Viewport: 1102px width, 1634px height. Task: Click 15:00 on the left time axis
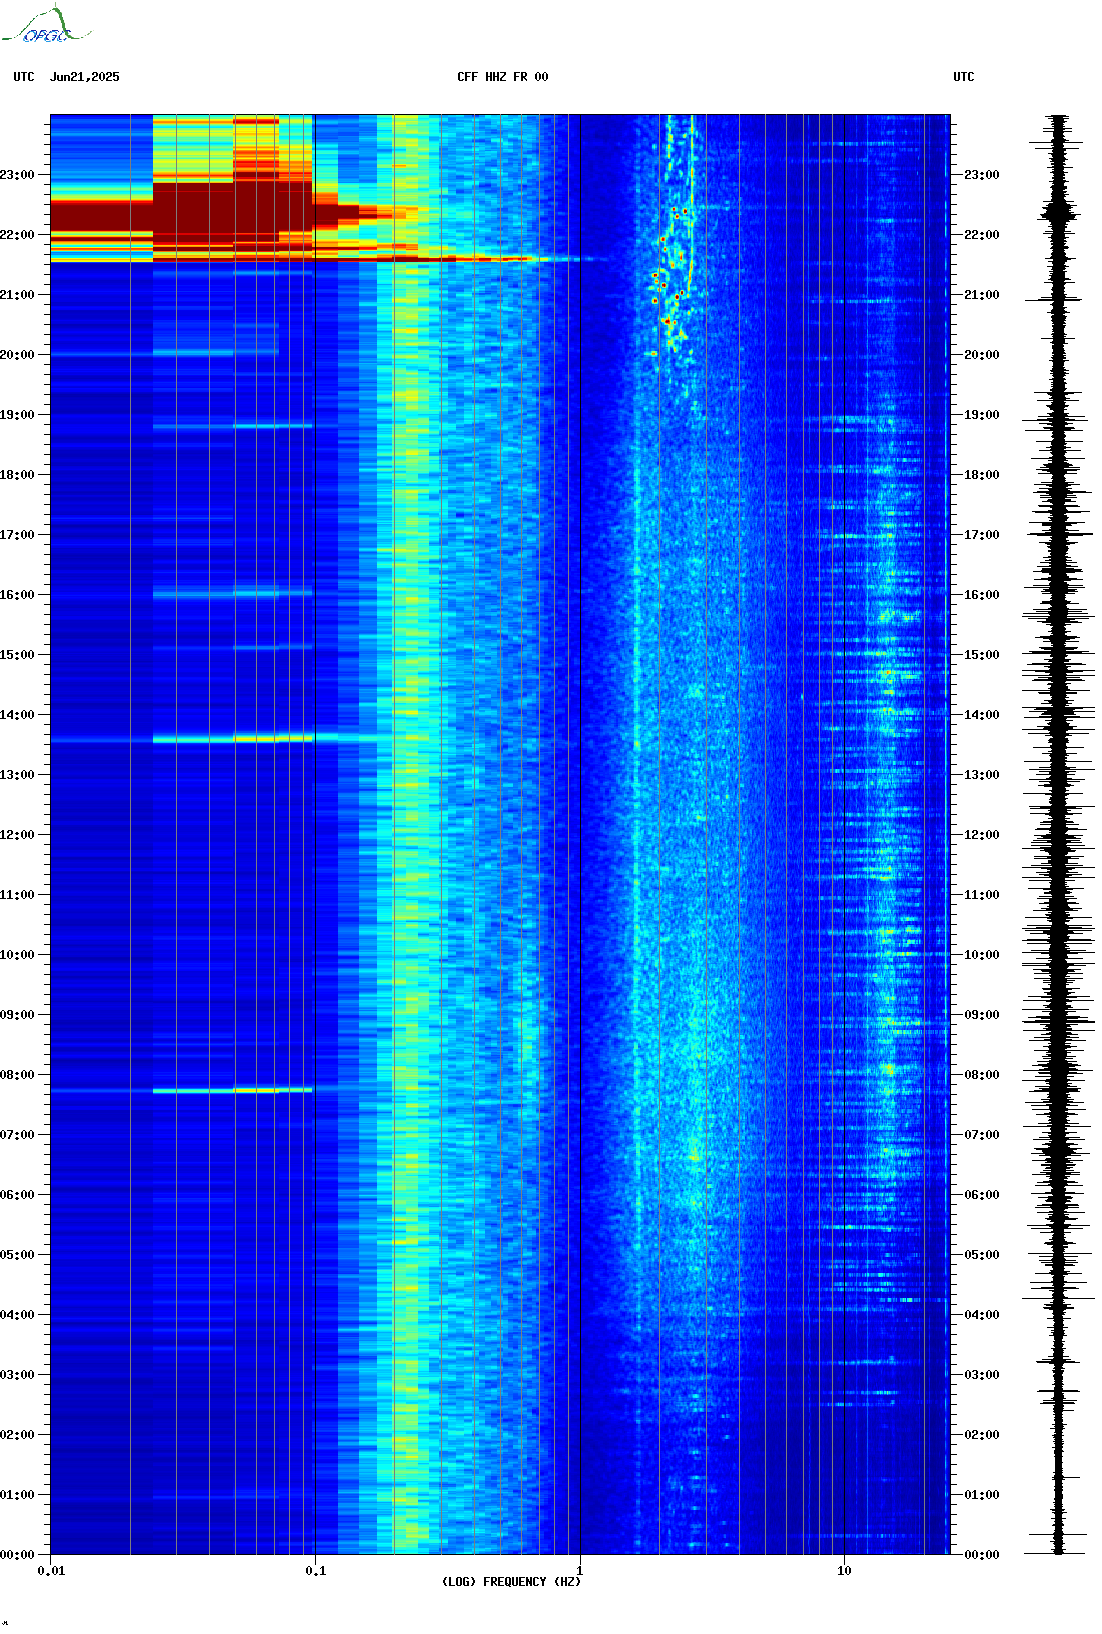[17, 655]
